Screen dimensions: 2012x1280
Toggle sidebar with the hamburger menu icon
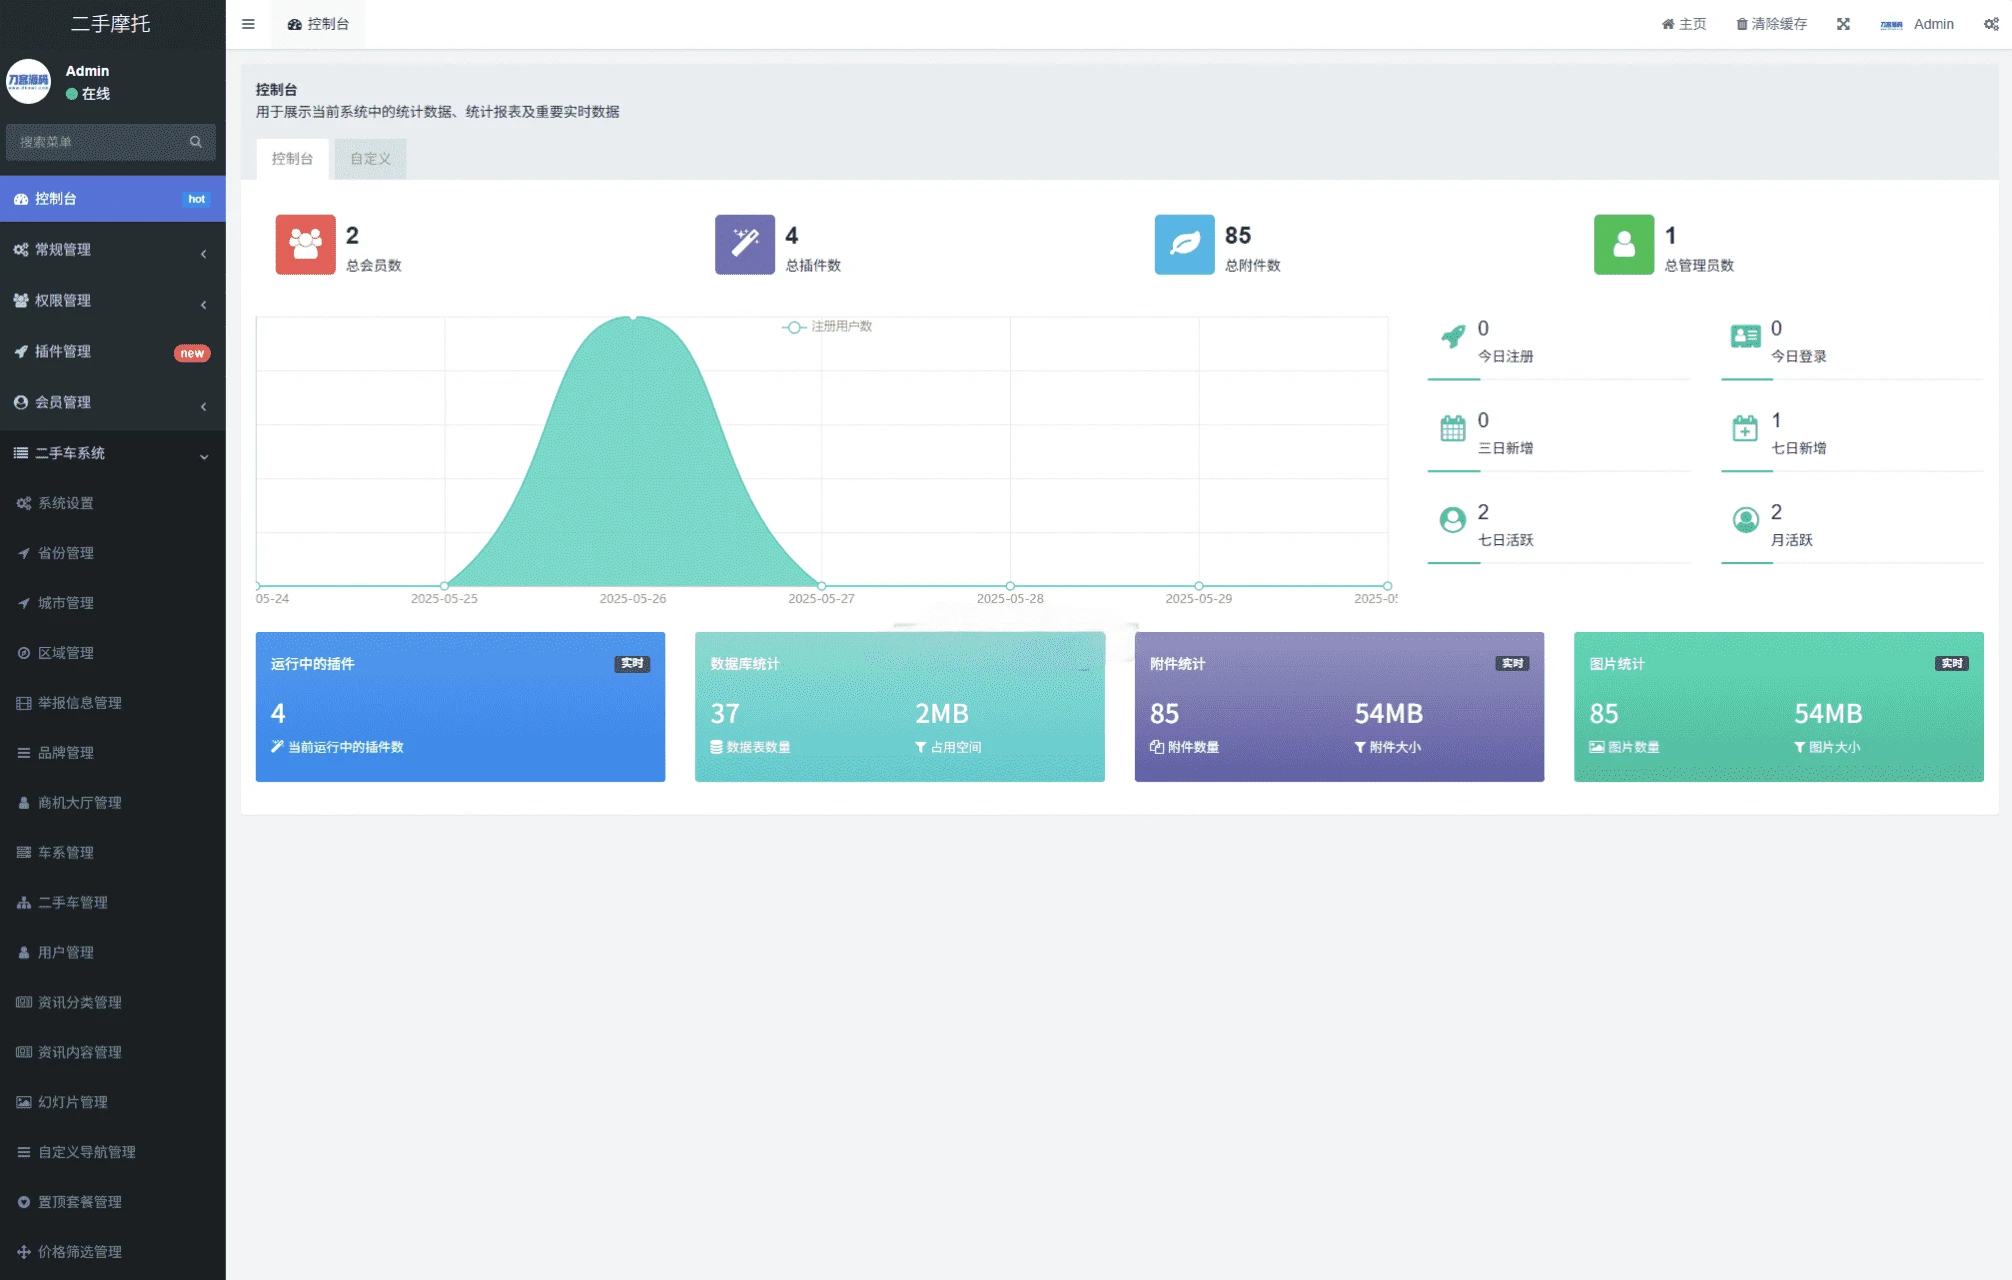tap(248, 24)
